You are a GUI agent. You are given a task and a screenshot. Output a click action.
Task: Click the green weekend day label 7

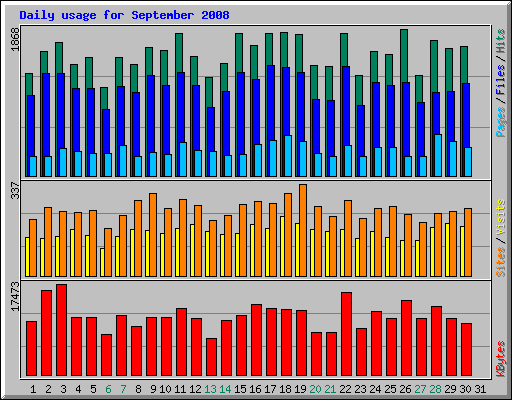click(x=123, y=389)
